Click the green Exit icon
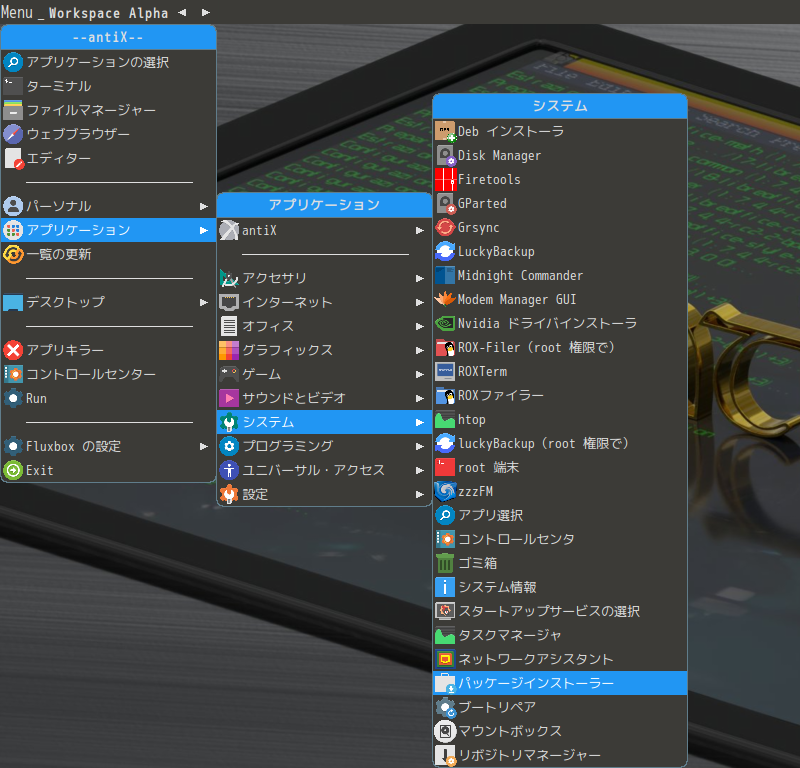This screenshot has width=800, height=768. pyautogui.click(x=13, y=470)
